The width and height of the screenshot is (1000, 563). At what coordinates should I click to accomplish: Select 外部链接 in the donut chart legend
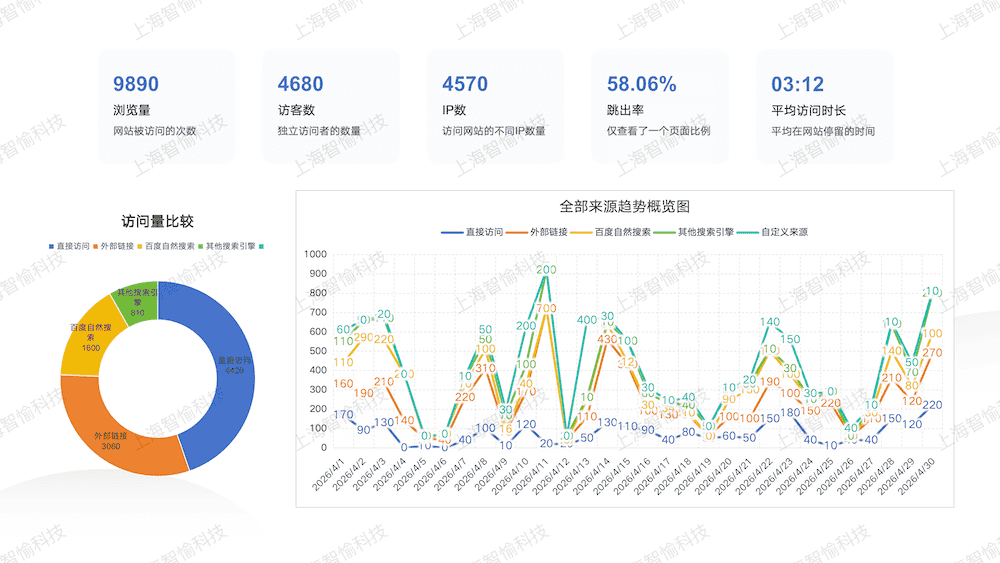[x=113, y=246]
